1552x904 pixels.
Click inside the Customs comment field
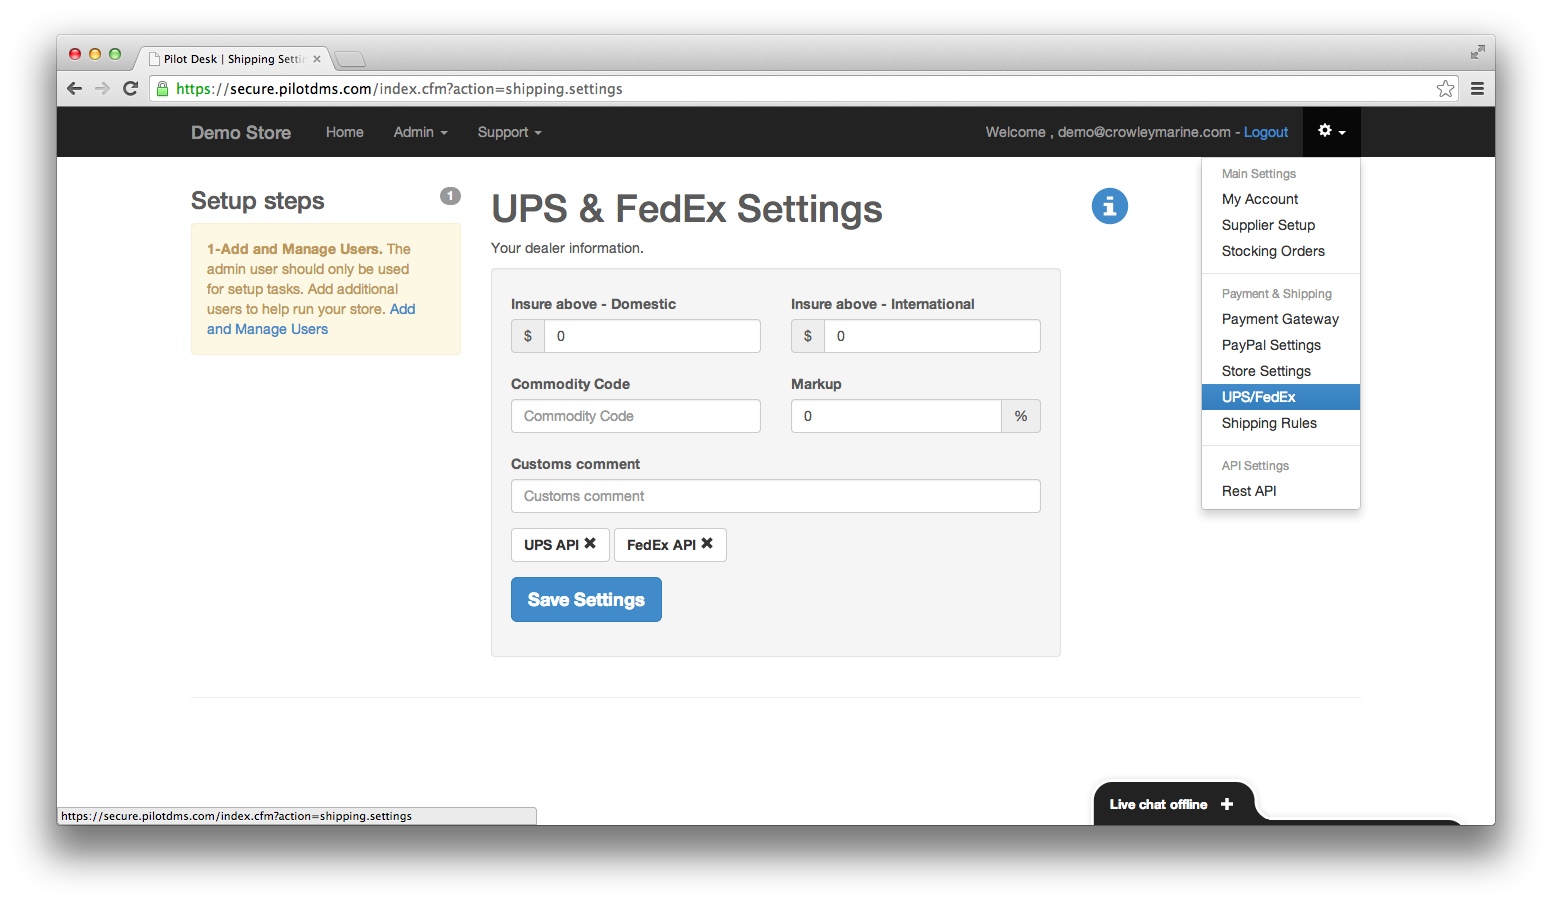coord(776,495)
